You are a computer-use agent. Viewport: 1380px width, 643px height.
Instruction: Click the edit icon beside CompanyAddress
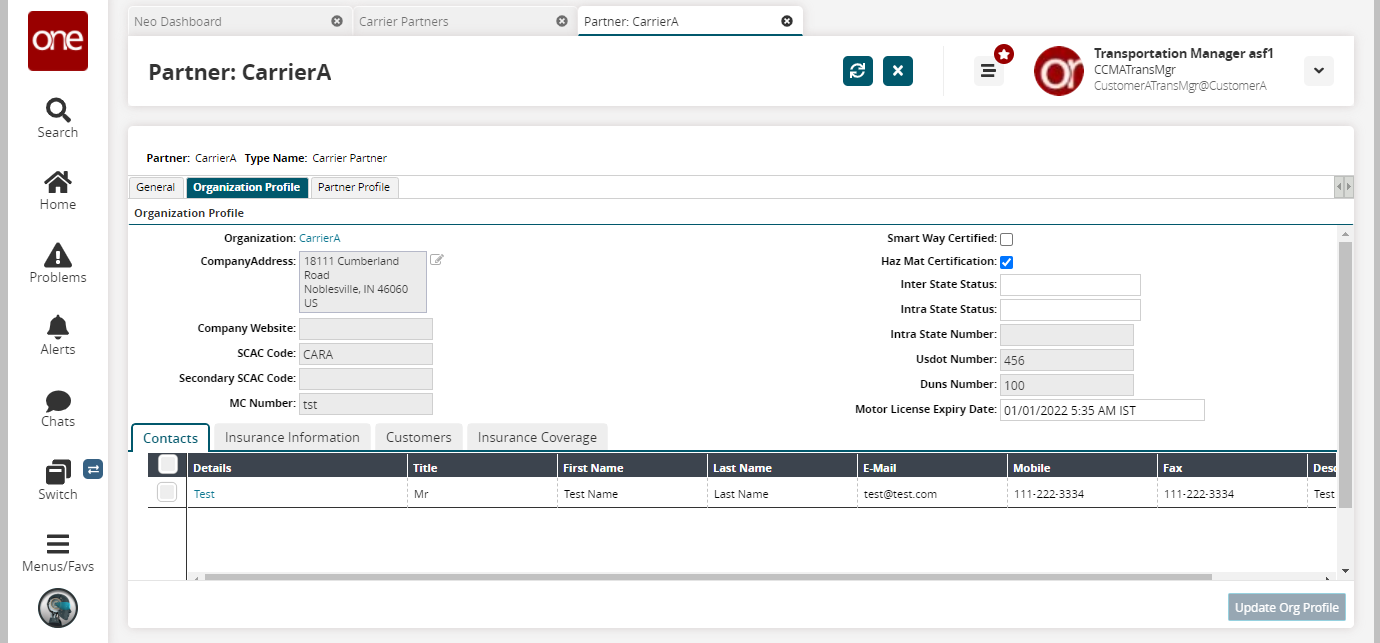coord(437,260)
